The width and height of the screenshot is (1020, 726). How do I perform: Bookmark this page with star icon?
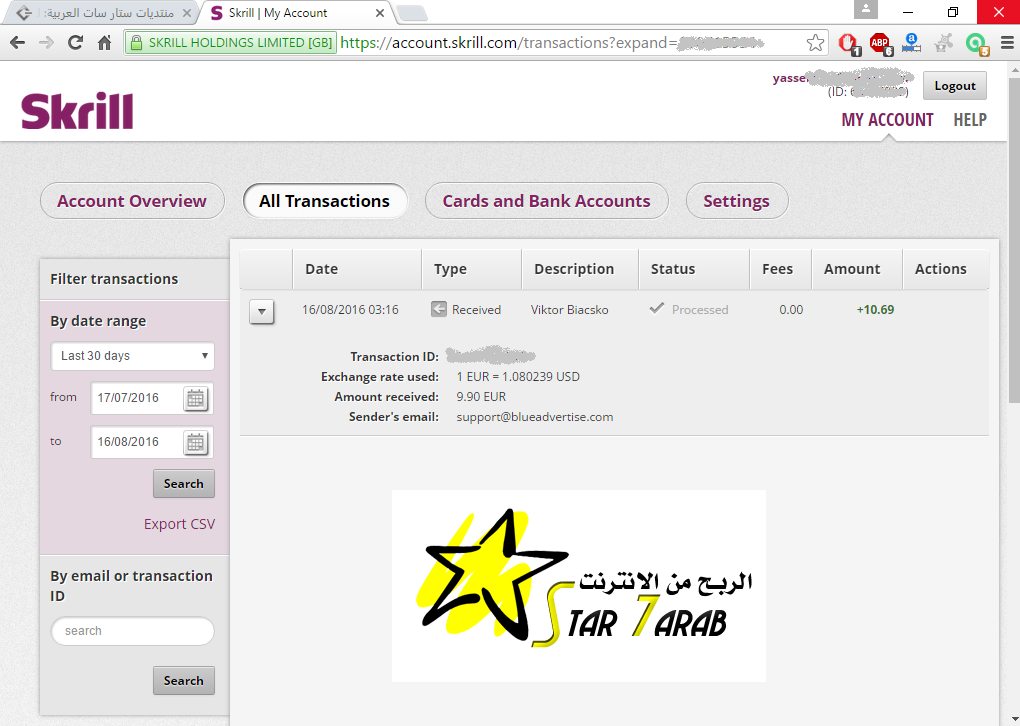coord(815,43)
